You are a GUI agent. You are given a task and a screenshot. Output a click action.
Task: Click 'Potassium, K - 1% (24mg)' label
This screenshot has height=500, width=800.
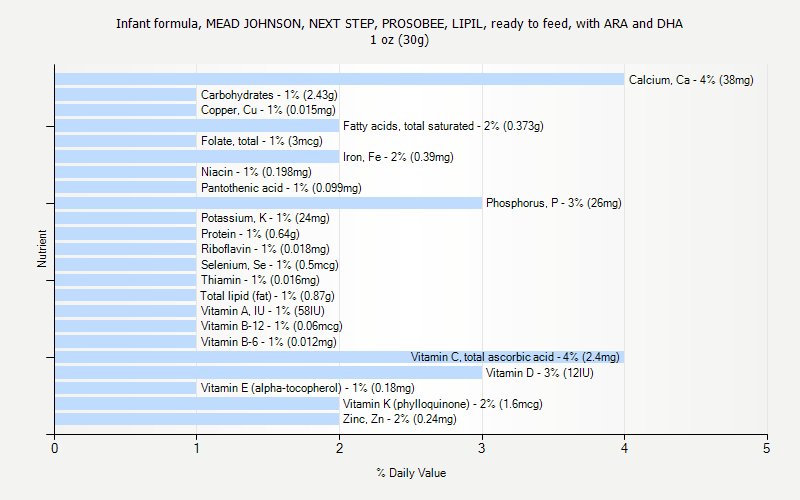click(265, 218)
